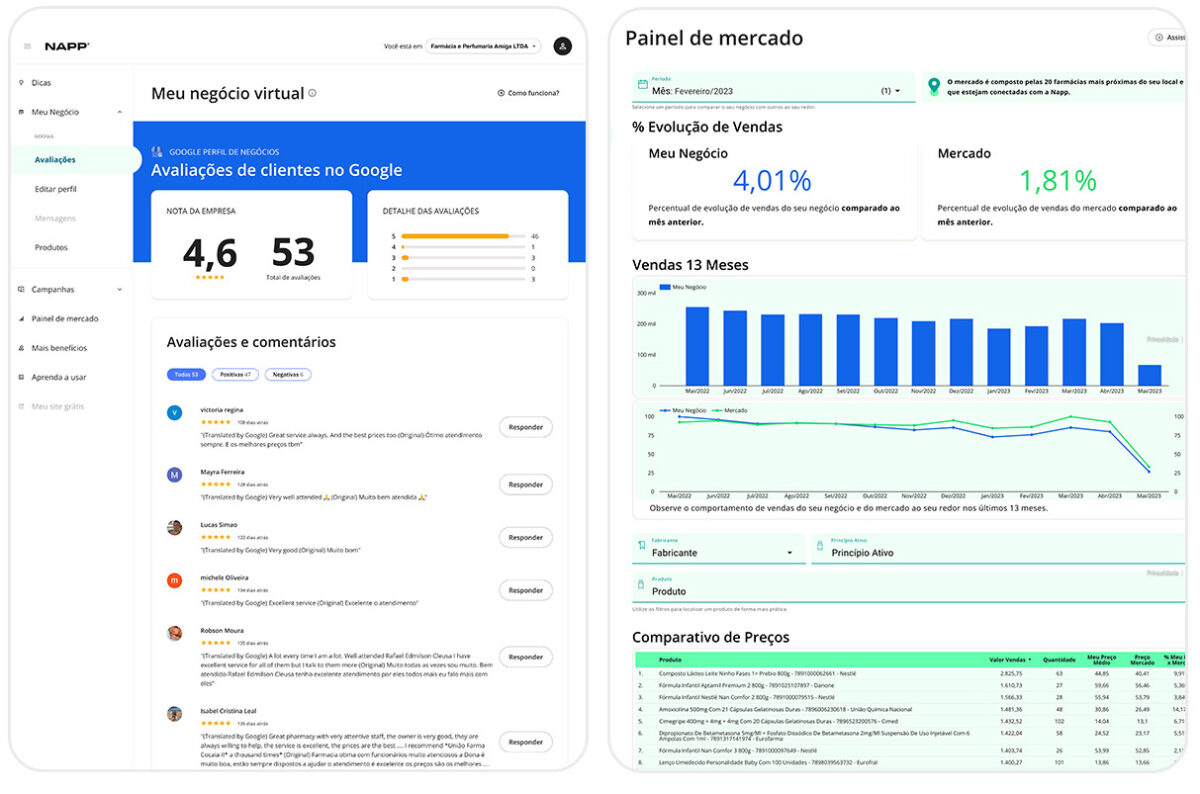Viewport: 1200px width, 794px height.
Task: Open Editar perfil in the sidebar
Action: pos(55,189)
